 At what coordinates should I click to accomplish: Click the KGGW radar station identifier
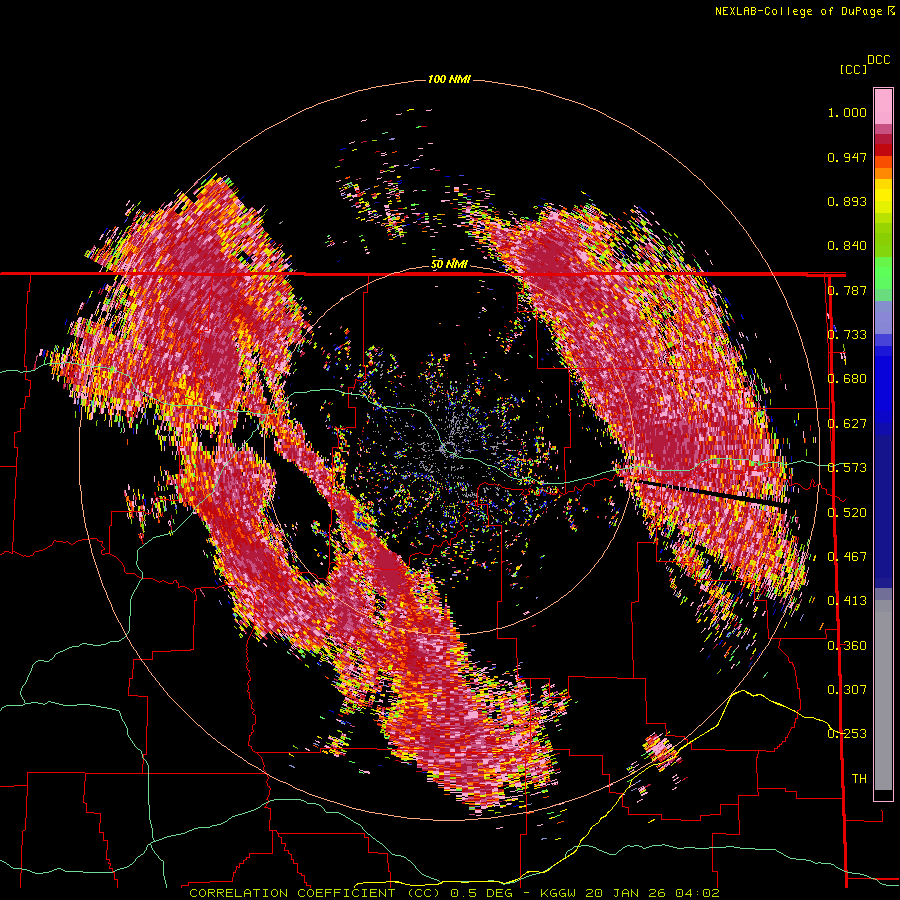pos(558,893)
